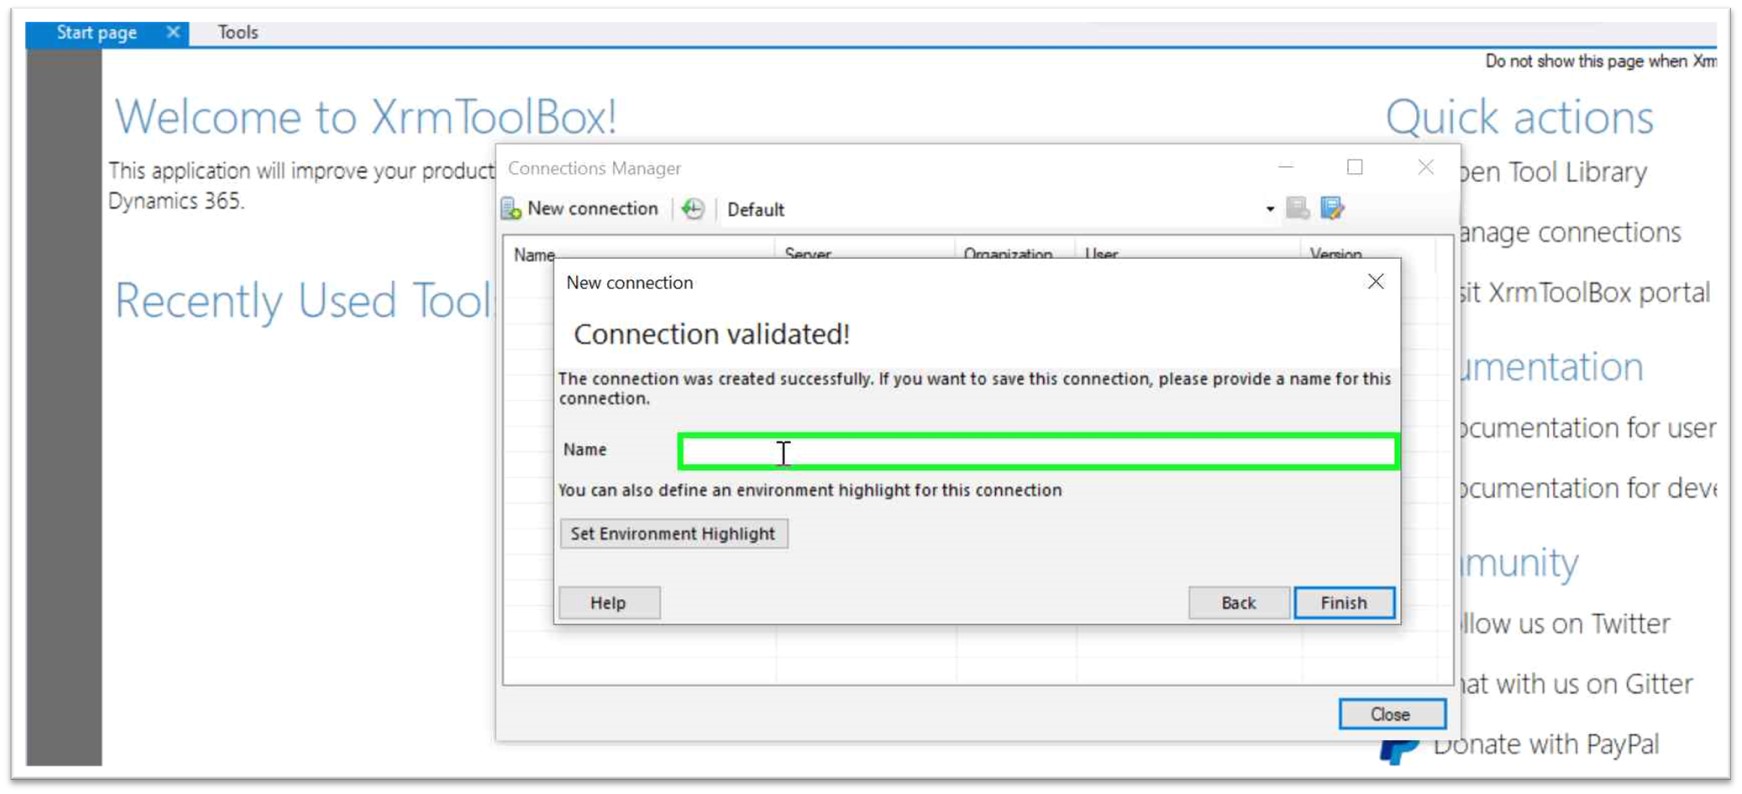Click the New connection toolbar button
This screenshot has width=1742, height=794.
tap(580, 209)
